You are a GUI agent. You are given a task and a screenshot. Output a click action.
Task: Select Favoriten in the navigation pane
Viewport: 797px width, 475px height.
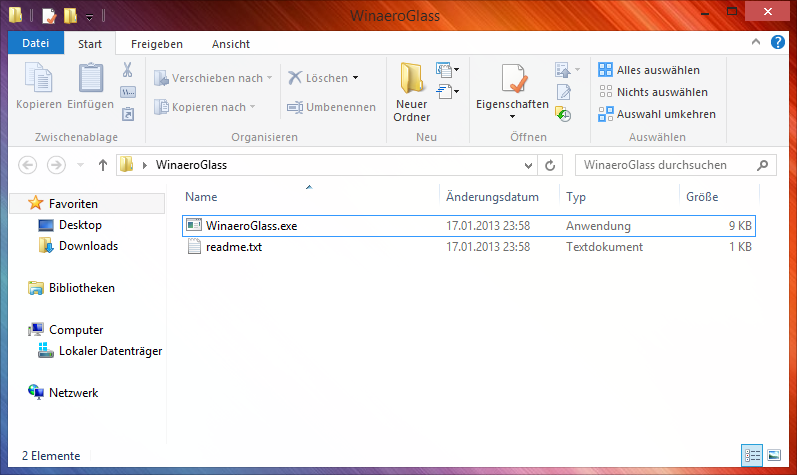(73, 204)
